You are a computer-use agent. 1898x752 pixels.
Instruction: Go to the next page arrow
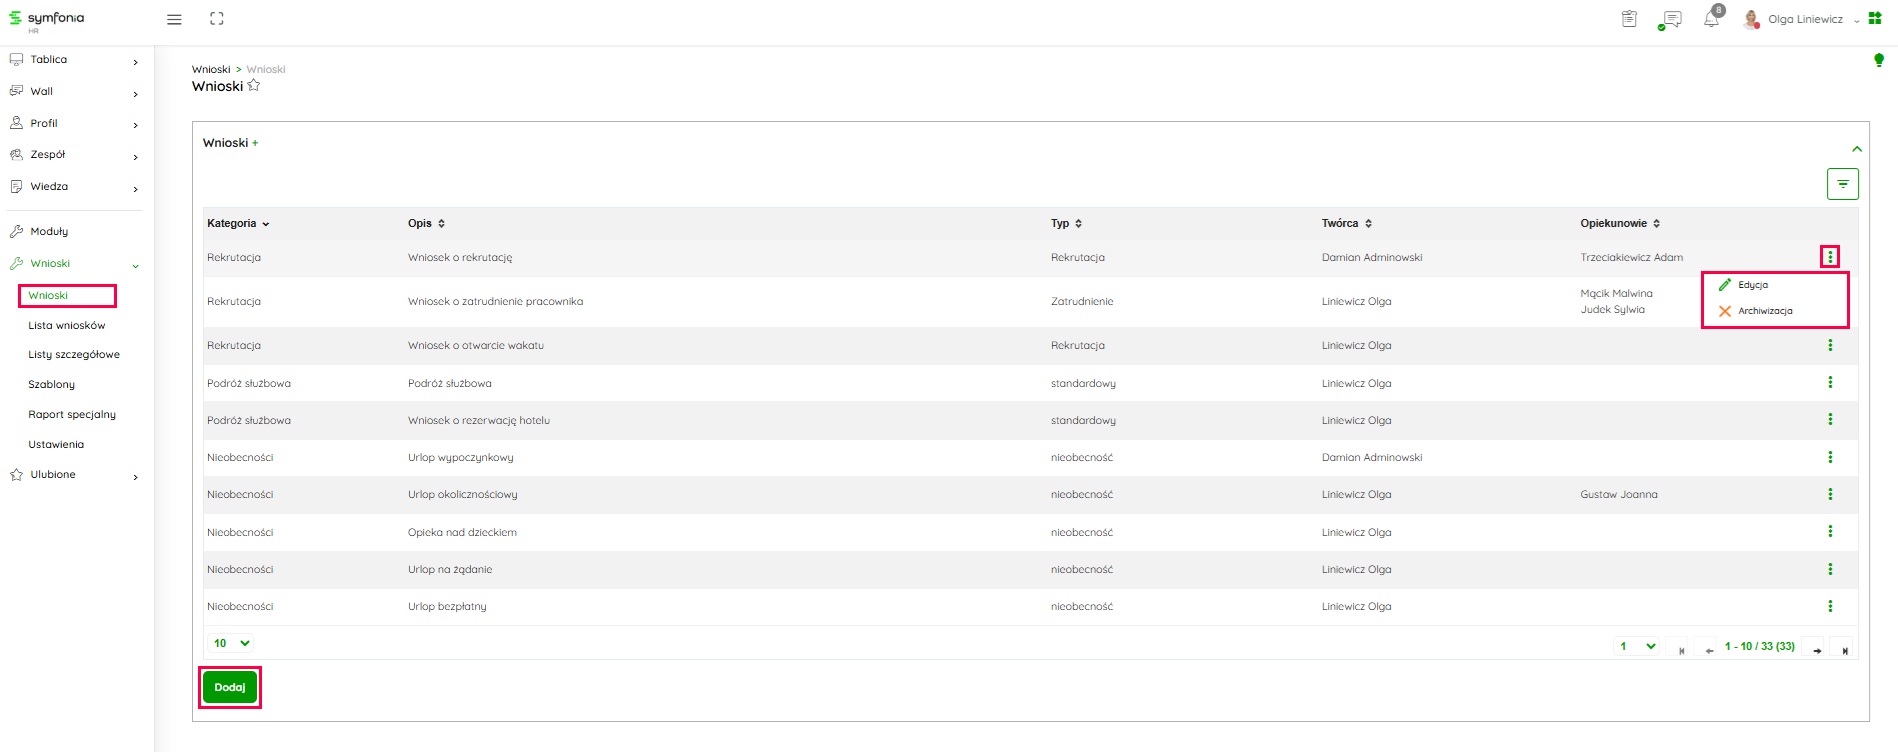(1816, 650)
